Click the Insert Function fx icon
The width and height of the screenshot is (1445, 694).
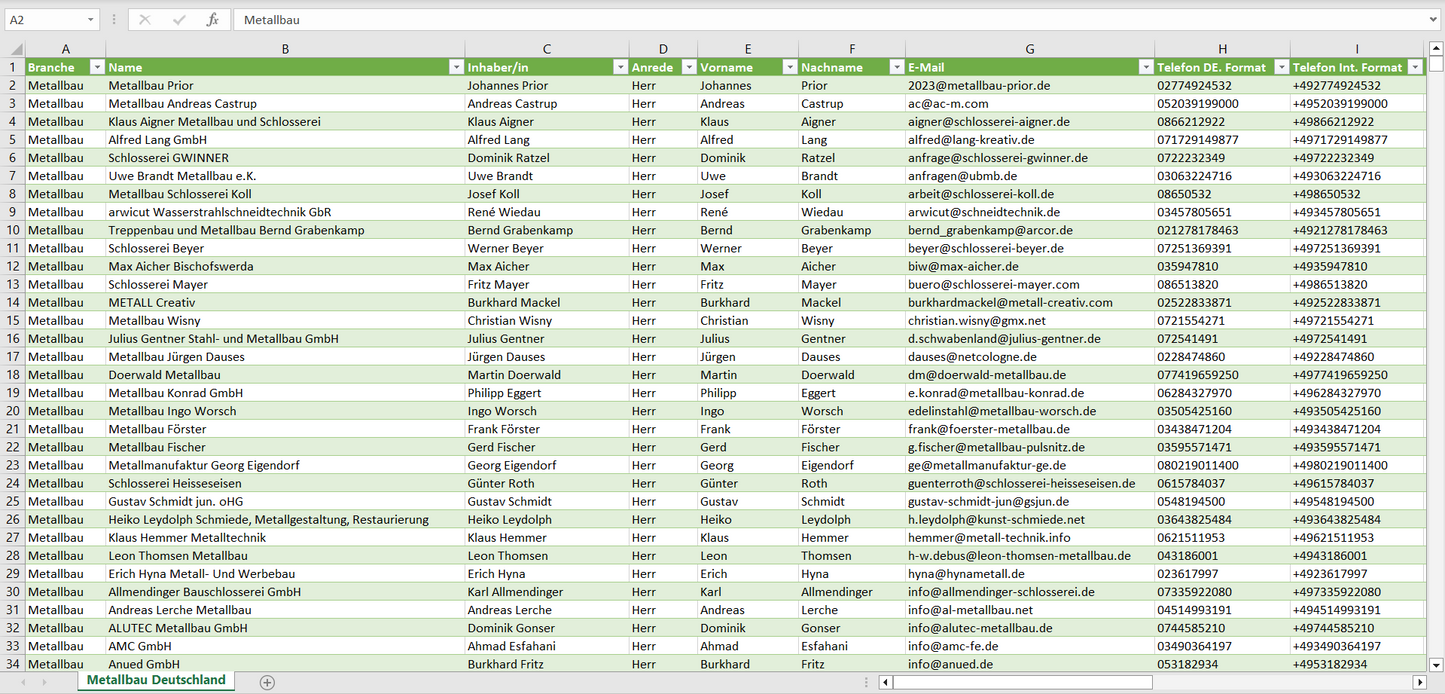(x=212, y=20)
